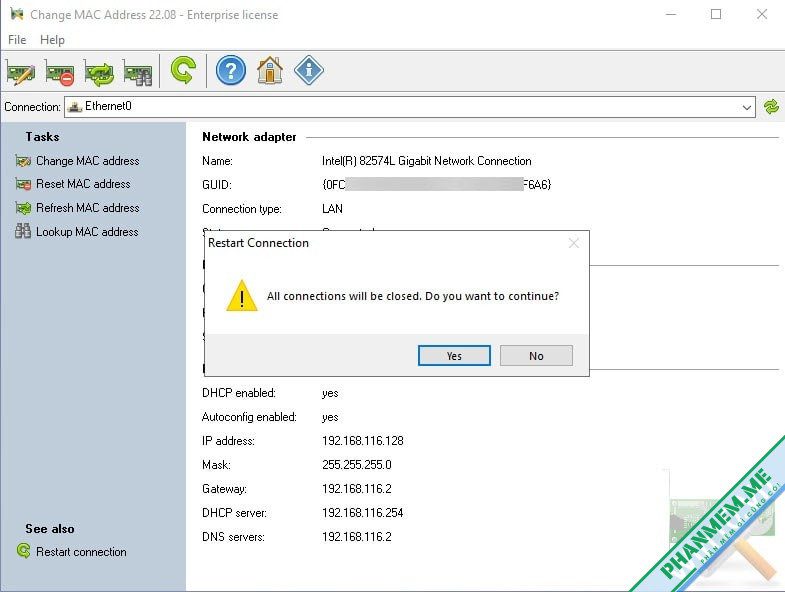Decline restart by clicking No
Viewport: 785px width, 592px height.
click(536, 356)
